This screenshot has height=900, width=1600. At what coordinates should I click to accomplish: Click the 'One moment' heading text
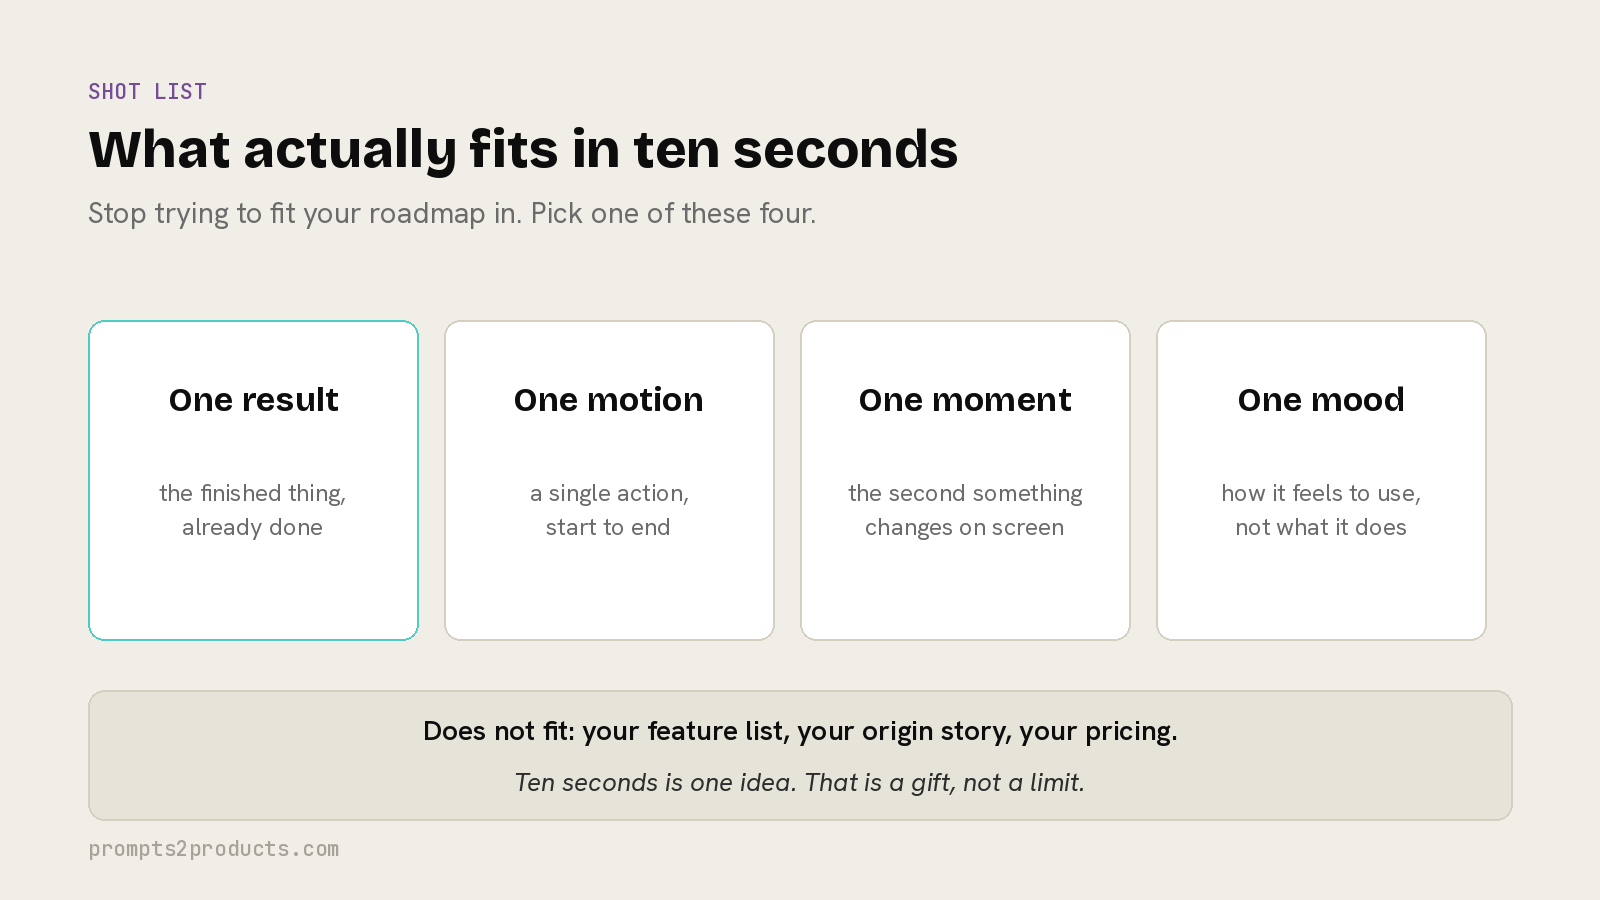pos(965,400)
